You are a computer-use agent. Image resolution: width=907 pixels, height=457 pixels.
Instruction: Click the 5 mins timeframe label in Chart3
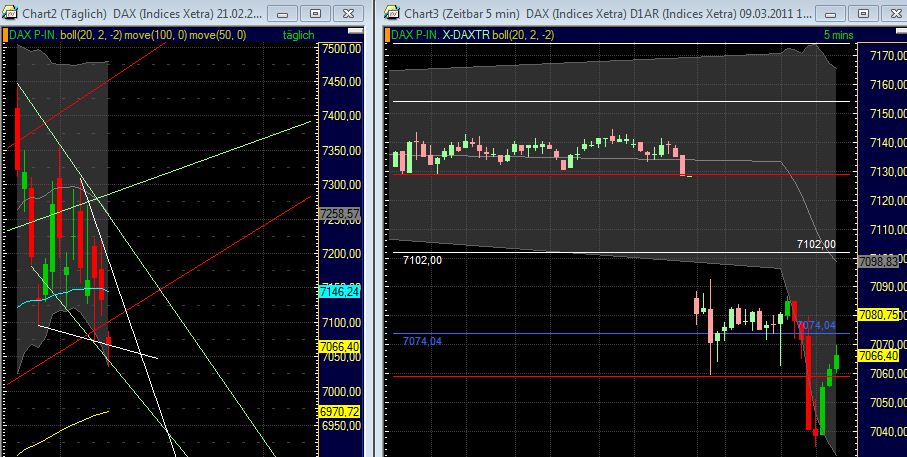click(x=838, y=35)
